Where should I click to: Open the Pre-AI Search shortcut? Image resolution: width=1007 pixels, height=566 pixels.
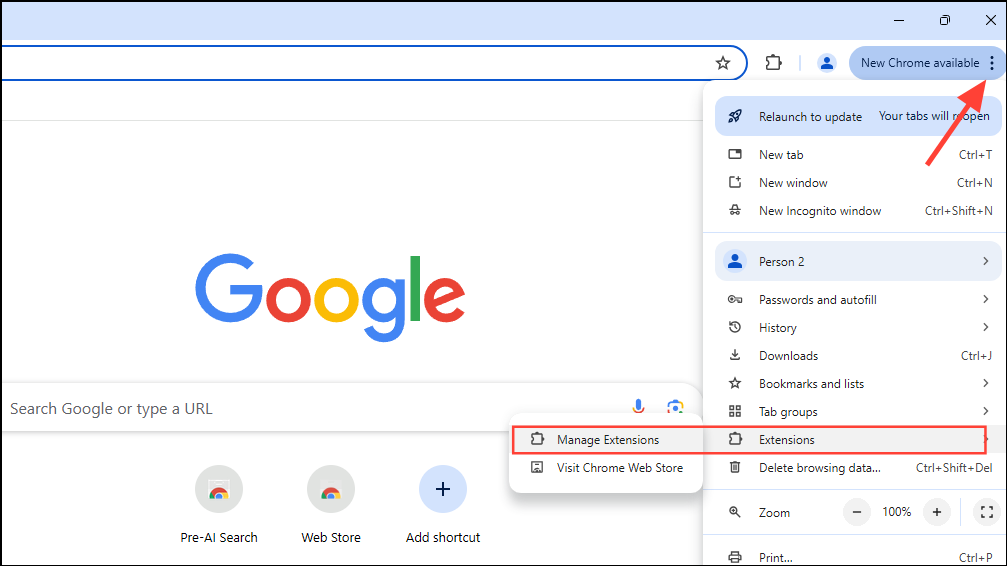click(x=219, y=505)
